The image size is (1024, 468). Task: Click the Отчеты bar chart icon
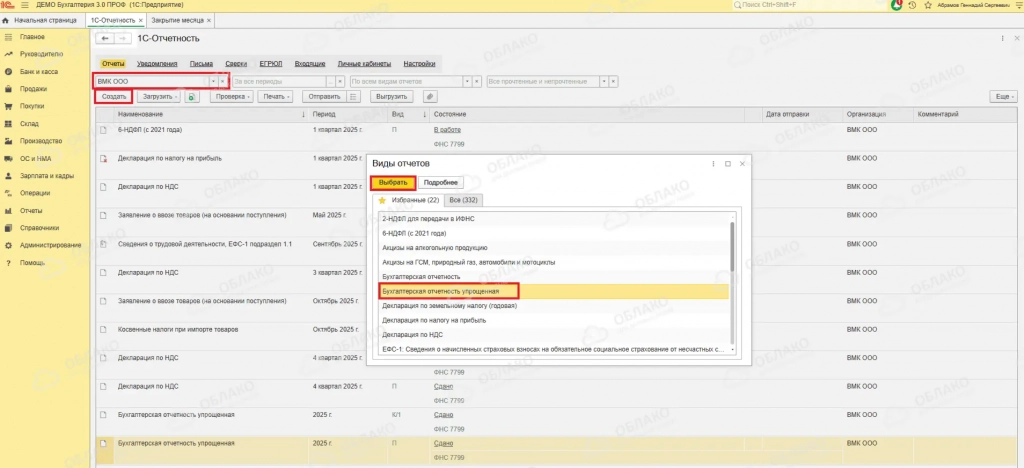[8, 211]
